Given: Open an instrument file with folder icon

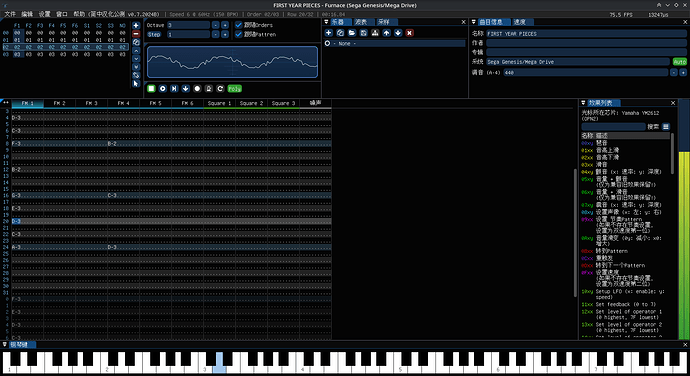Looking at the screenshot, I should point(352,33).
